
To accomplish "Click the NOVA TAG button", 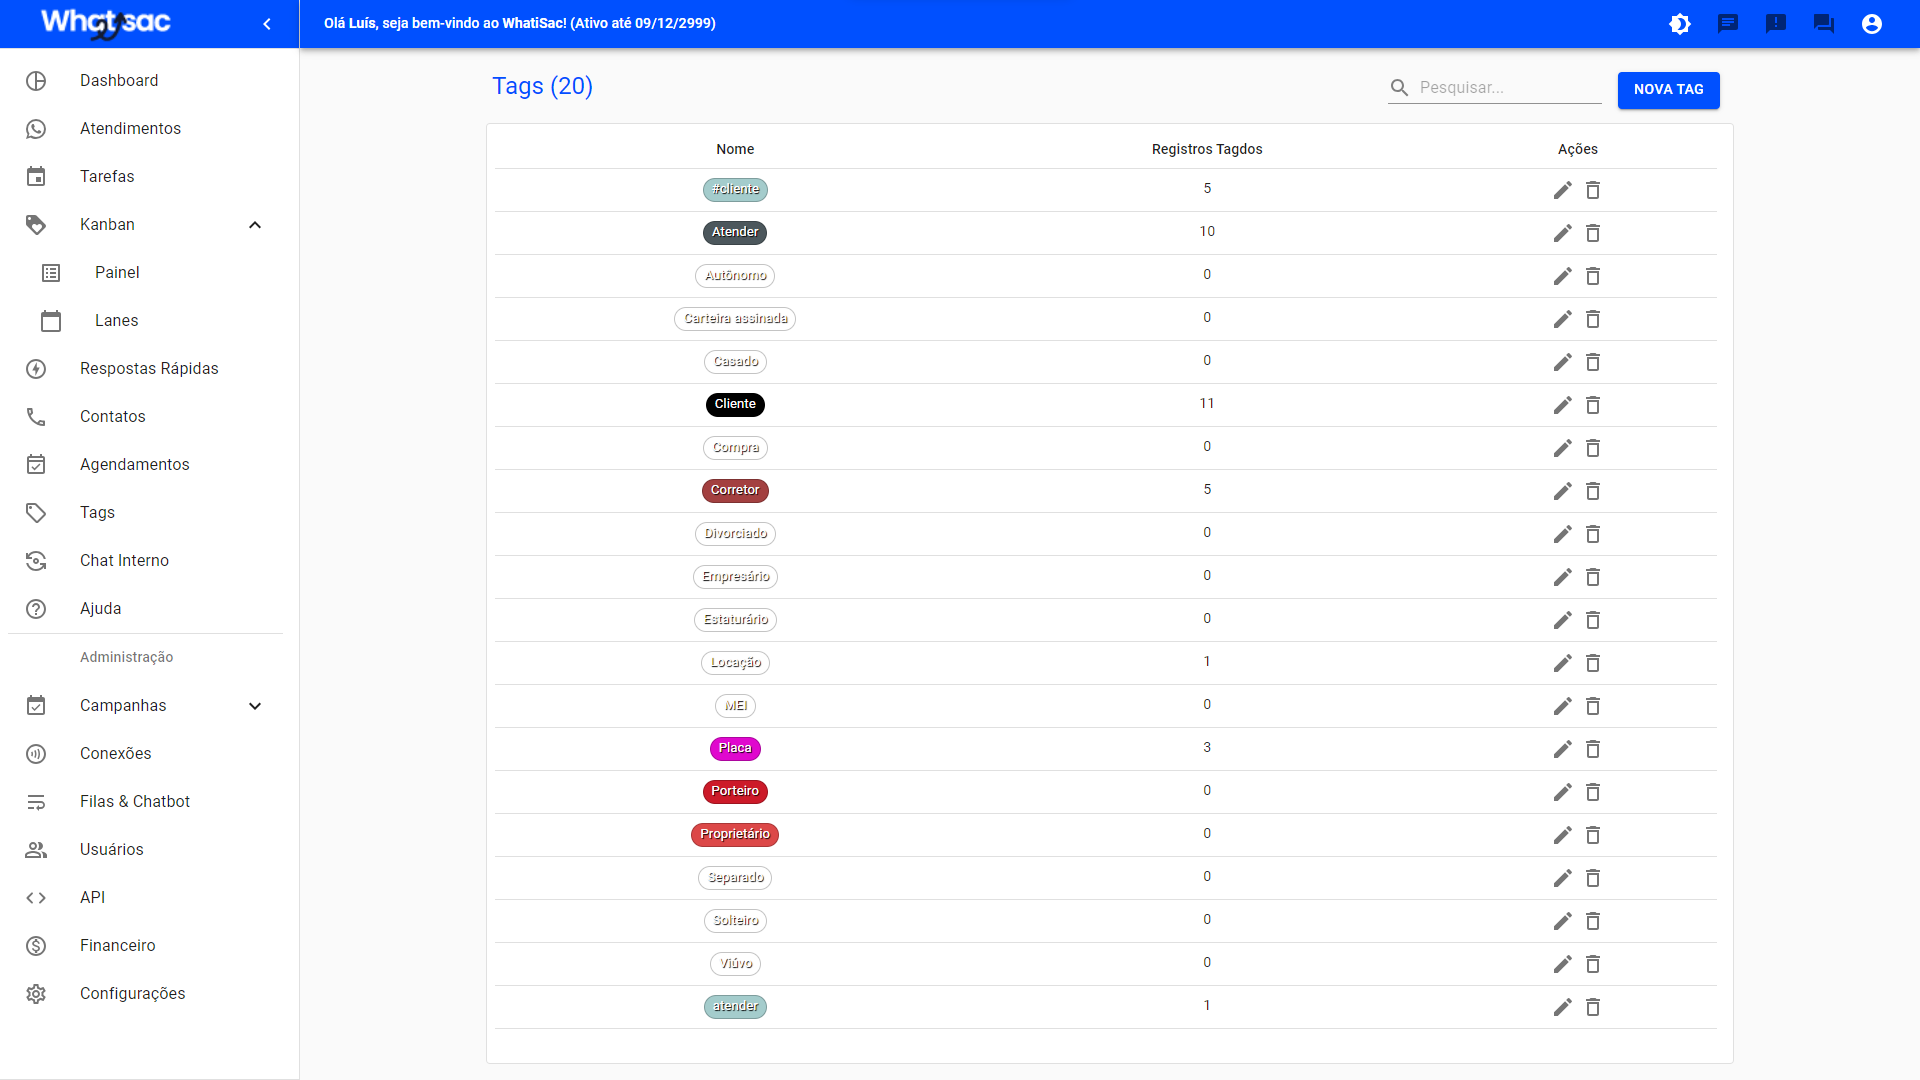I will tap(1668, 90).
